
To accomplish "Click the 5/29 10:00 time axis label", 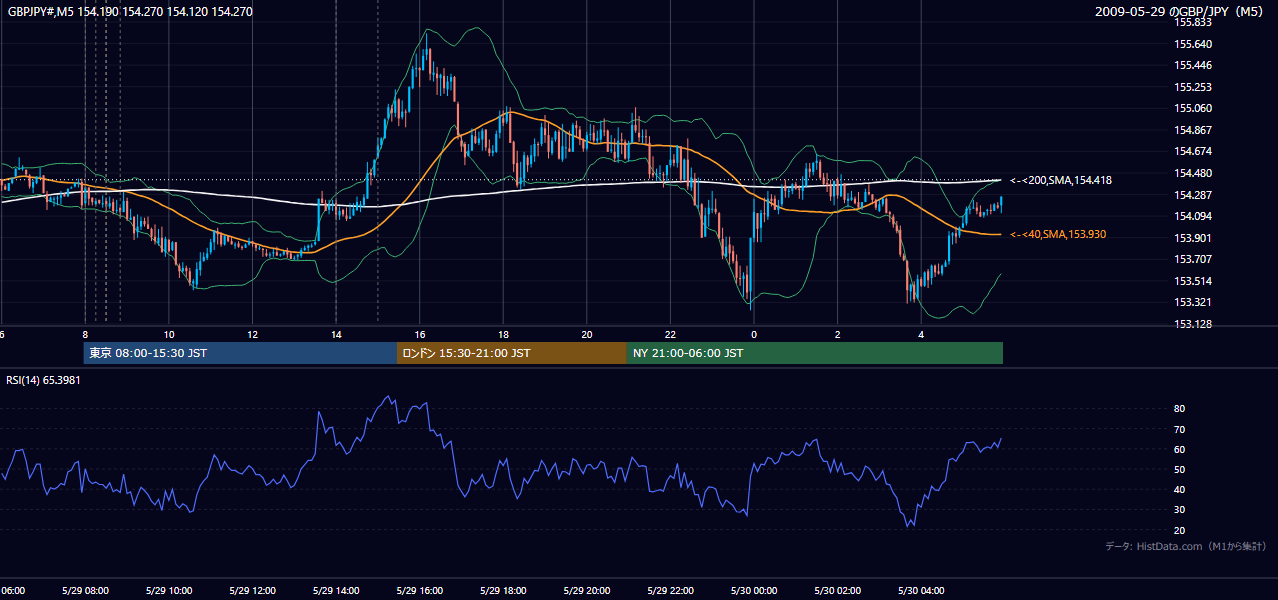I will click(169, 590).
